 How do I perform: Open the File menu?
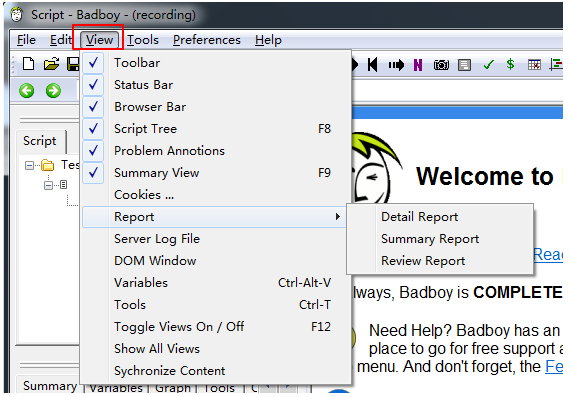point(26,40)
